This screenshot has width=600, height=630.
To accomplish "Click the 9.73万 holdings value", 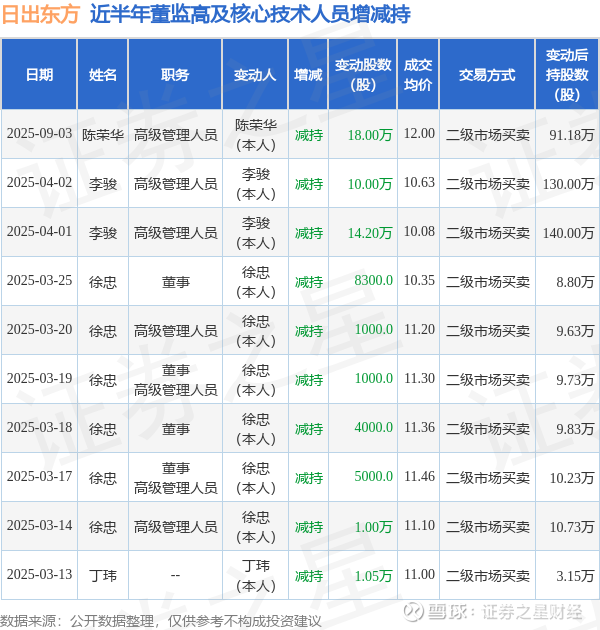I will point(575,380).
